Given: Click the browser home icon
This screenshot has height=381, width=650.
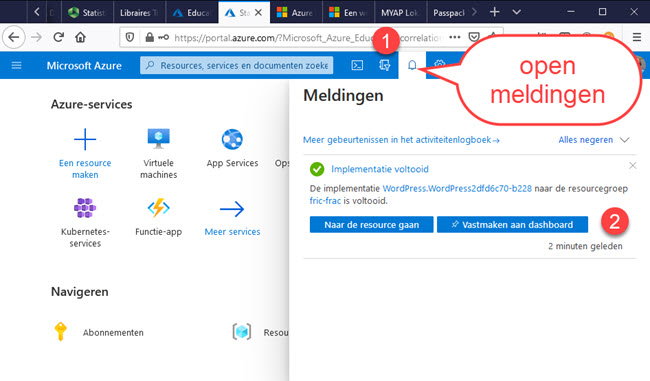Looking at the screenshot, I should click(x=80, y=37).
